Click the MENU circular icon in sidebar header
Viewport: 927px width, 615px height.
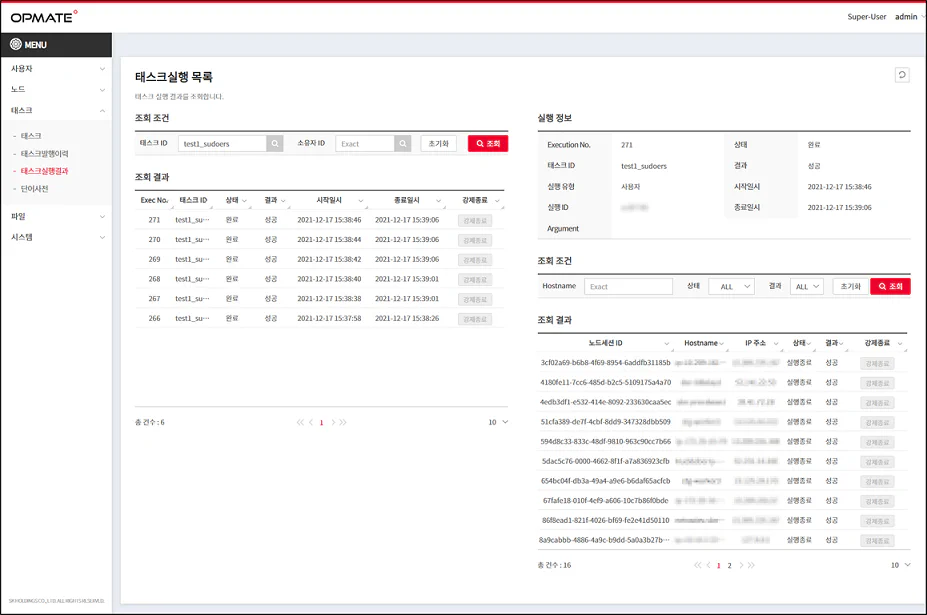click(x=16, y=45)
